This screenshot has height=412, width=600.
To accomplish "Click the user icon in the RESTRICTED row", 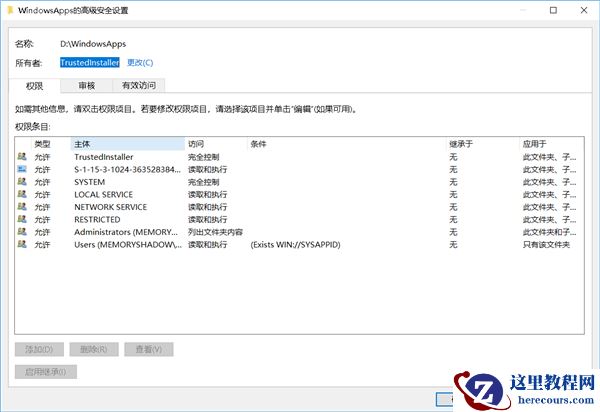I will (22, 219).
